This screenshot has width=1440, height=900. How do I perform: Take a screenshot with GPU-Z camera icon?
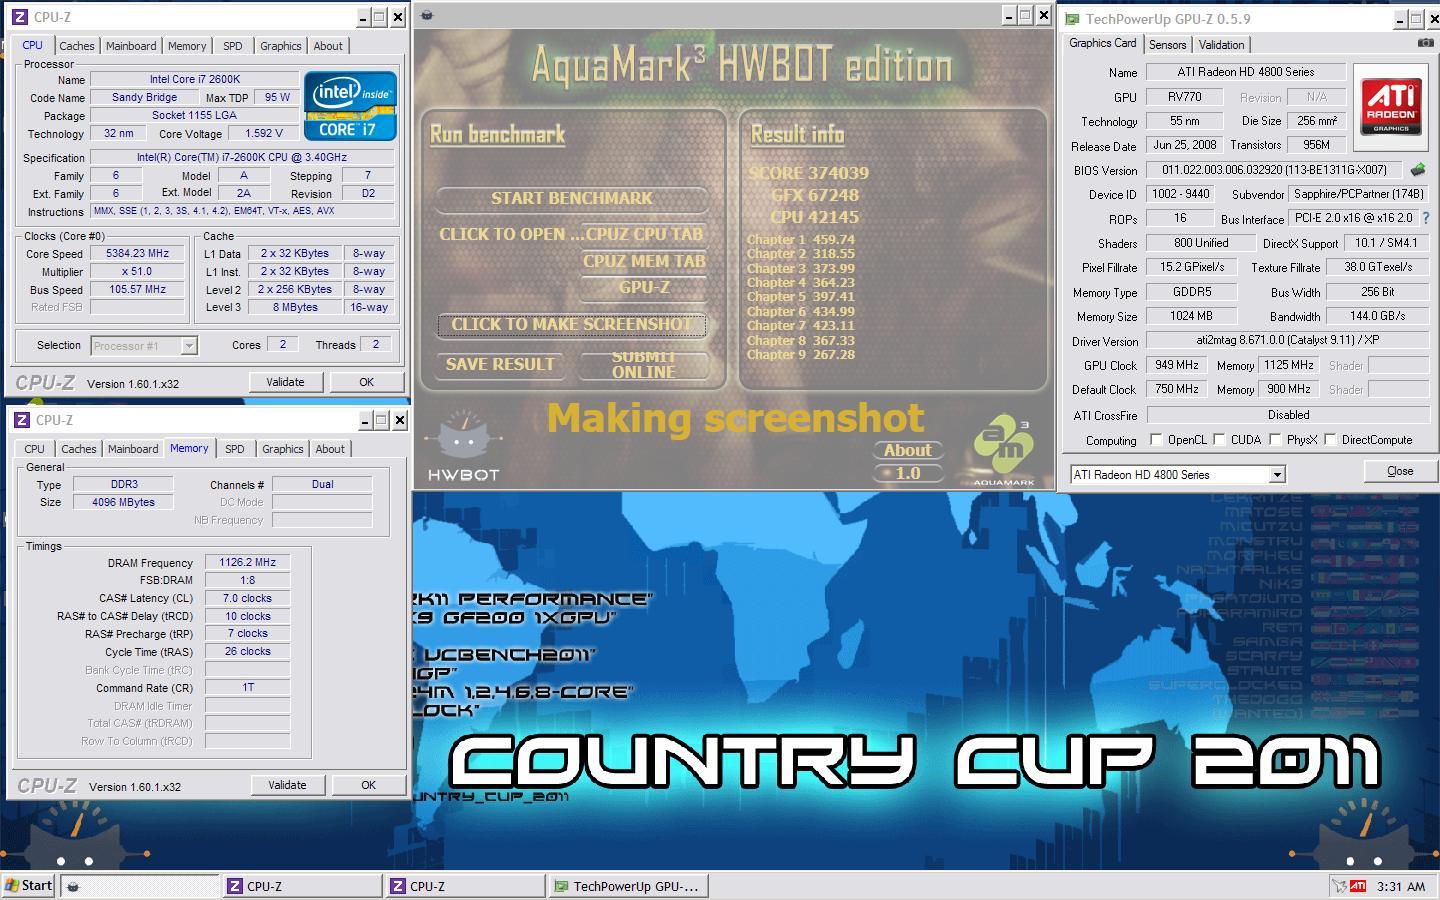click(1425, 44)
